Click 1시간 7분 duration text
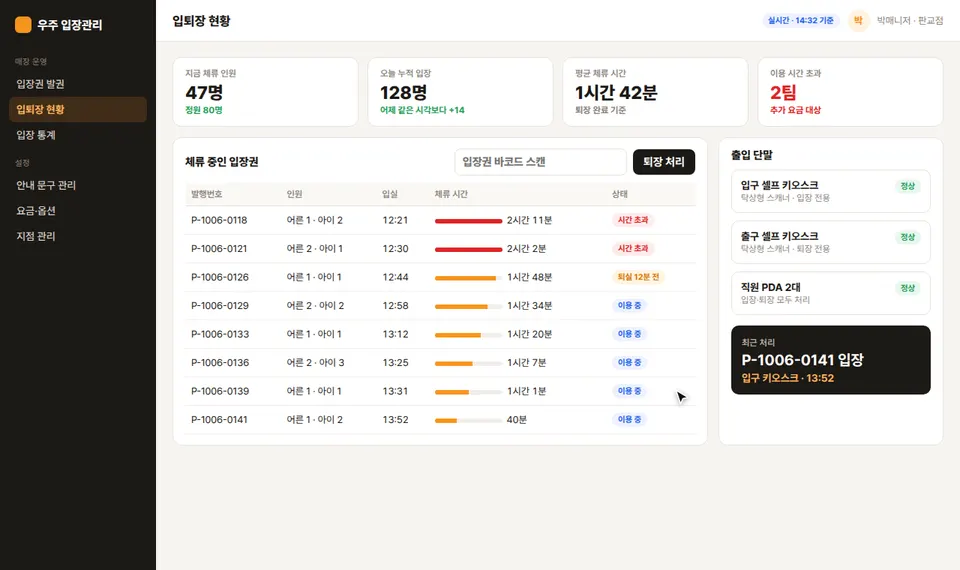The image size is (960, 570). (527, 362)
